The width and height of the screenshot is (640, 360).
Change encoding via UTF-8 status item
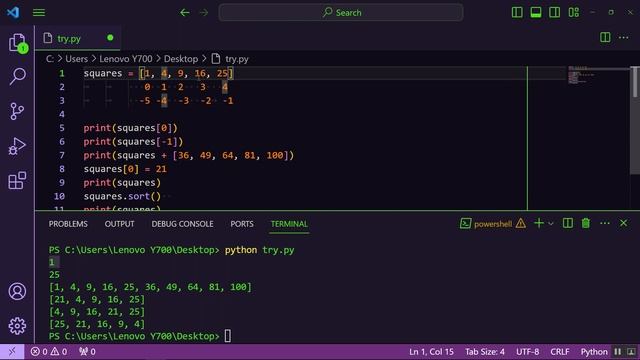527,351
